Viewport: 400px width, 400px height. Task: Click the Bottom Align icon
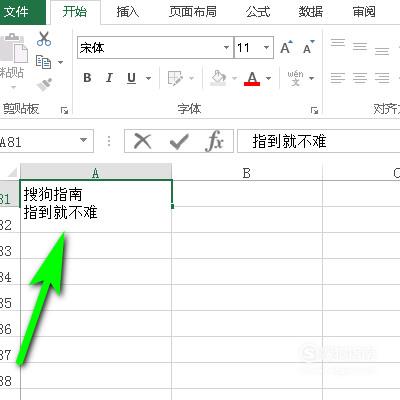(382, 51)
